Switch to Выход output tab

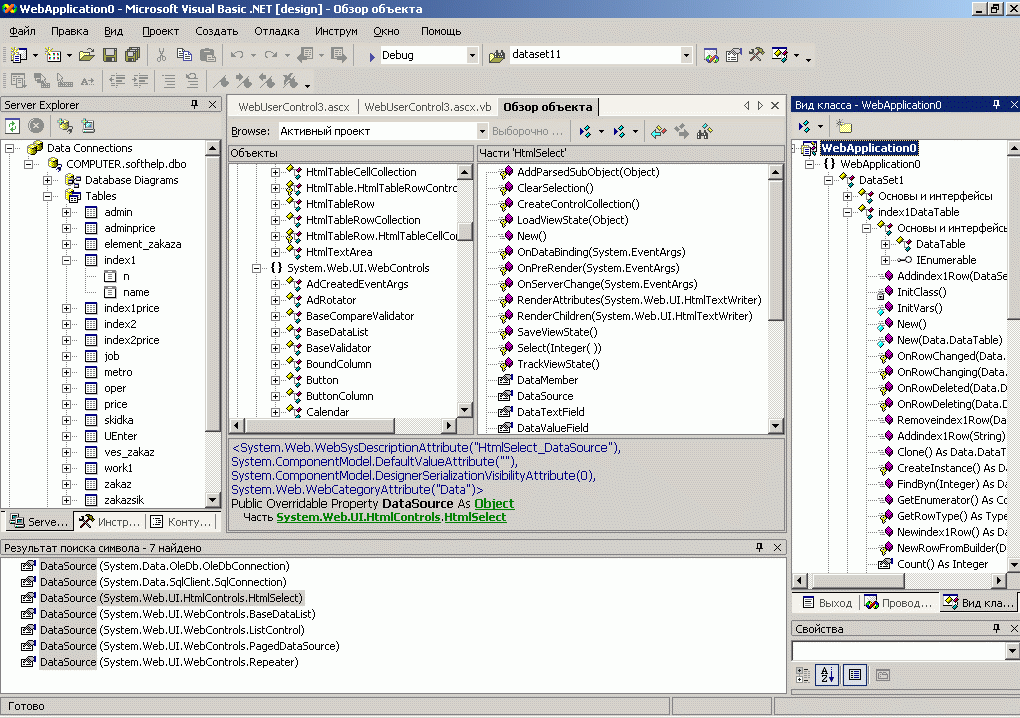(x=827, y=603)
